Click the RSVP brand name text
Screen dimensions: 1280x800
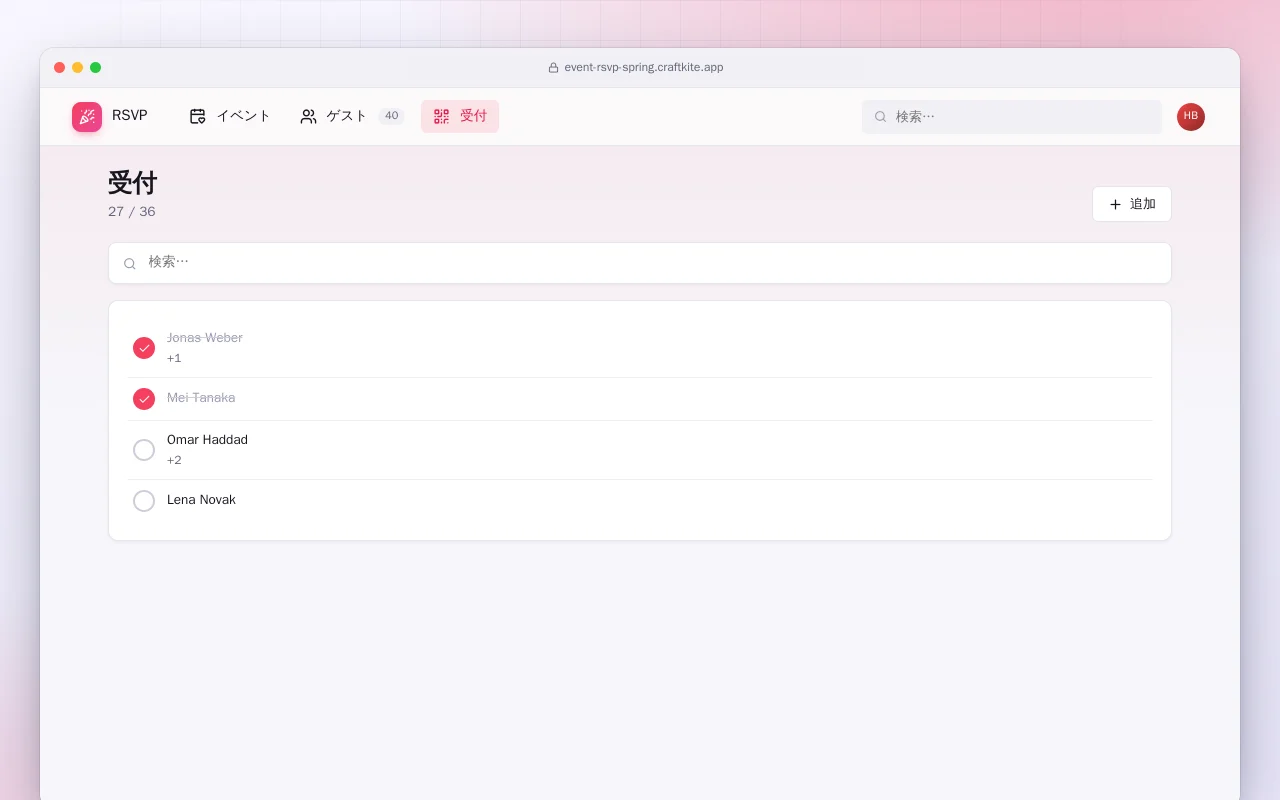(130, 116)
